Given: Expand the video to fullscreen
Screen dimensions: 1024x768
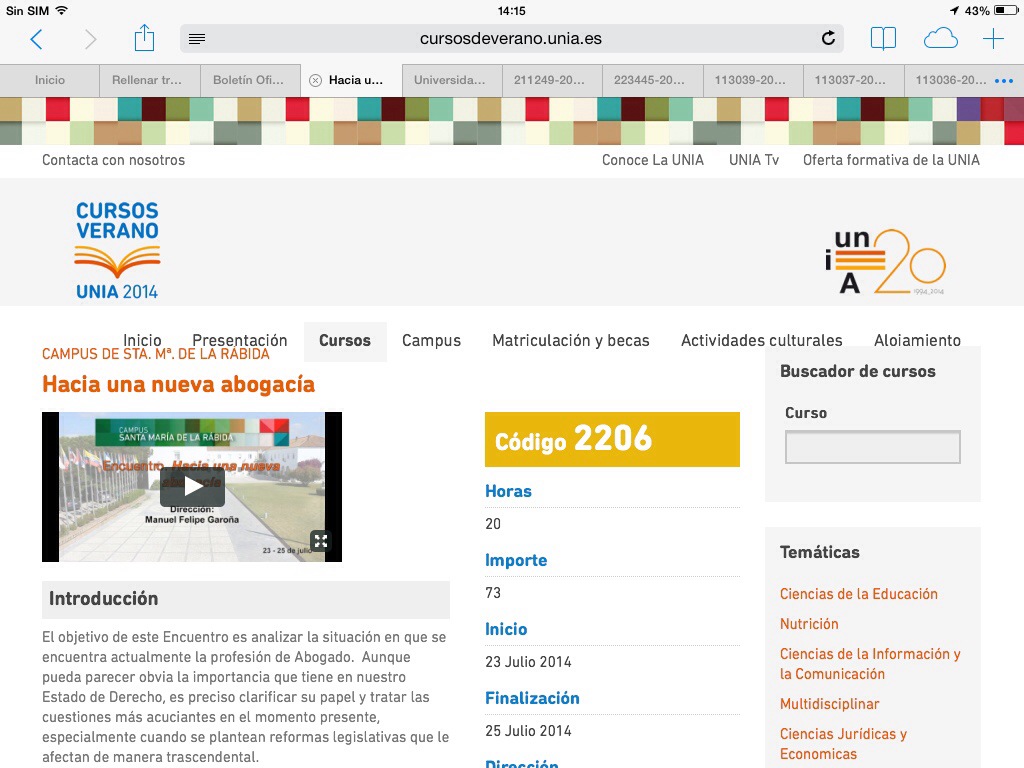Looking at the screenshot, I should click(x=320, y=541).
